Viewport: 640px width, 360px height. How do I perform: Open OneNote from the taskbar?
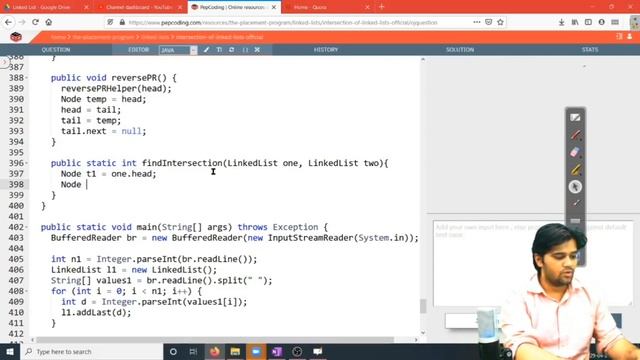(277, 351)
